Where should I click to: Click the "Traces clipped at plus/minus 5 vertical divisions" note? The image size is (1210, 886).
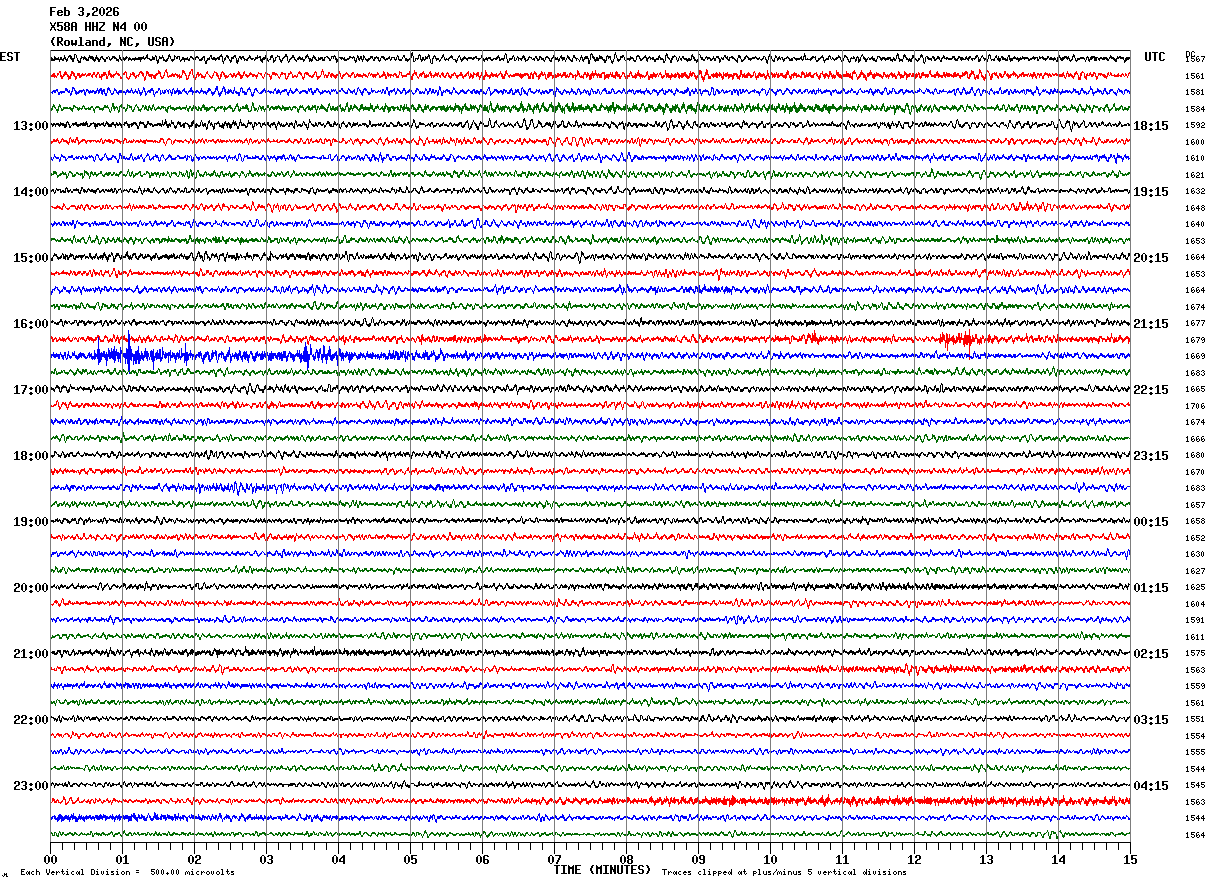784,873
